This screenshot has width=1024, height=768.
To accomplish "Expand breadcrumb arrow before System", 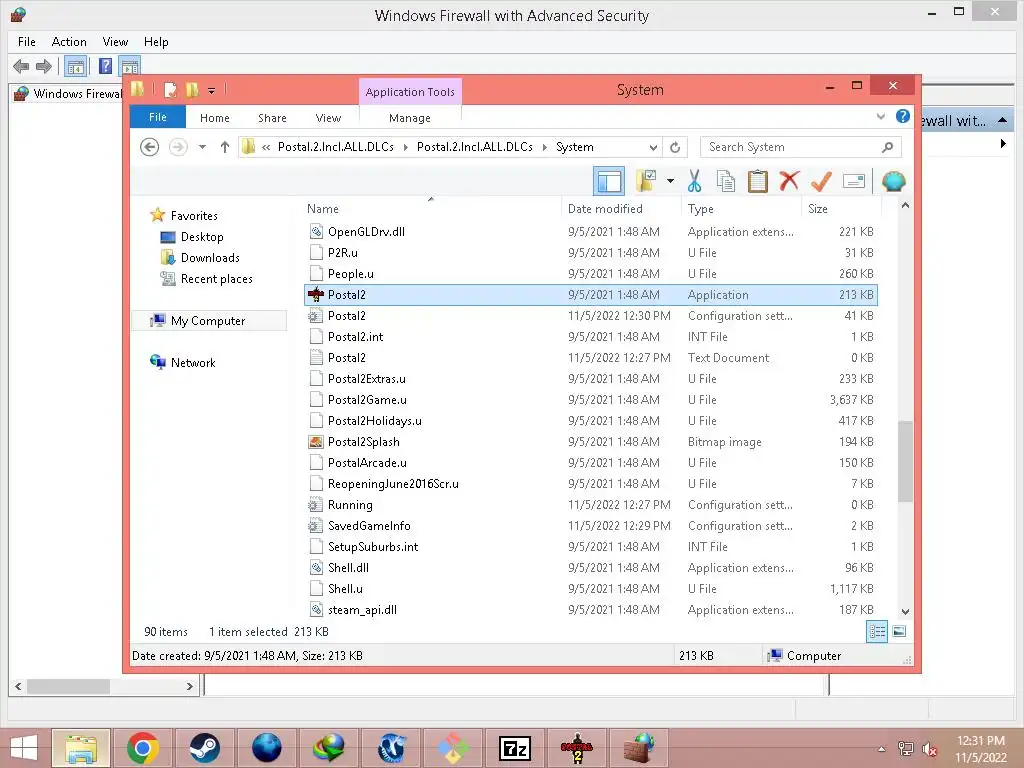I will (x=545, y=147).
